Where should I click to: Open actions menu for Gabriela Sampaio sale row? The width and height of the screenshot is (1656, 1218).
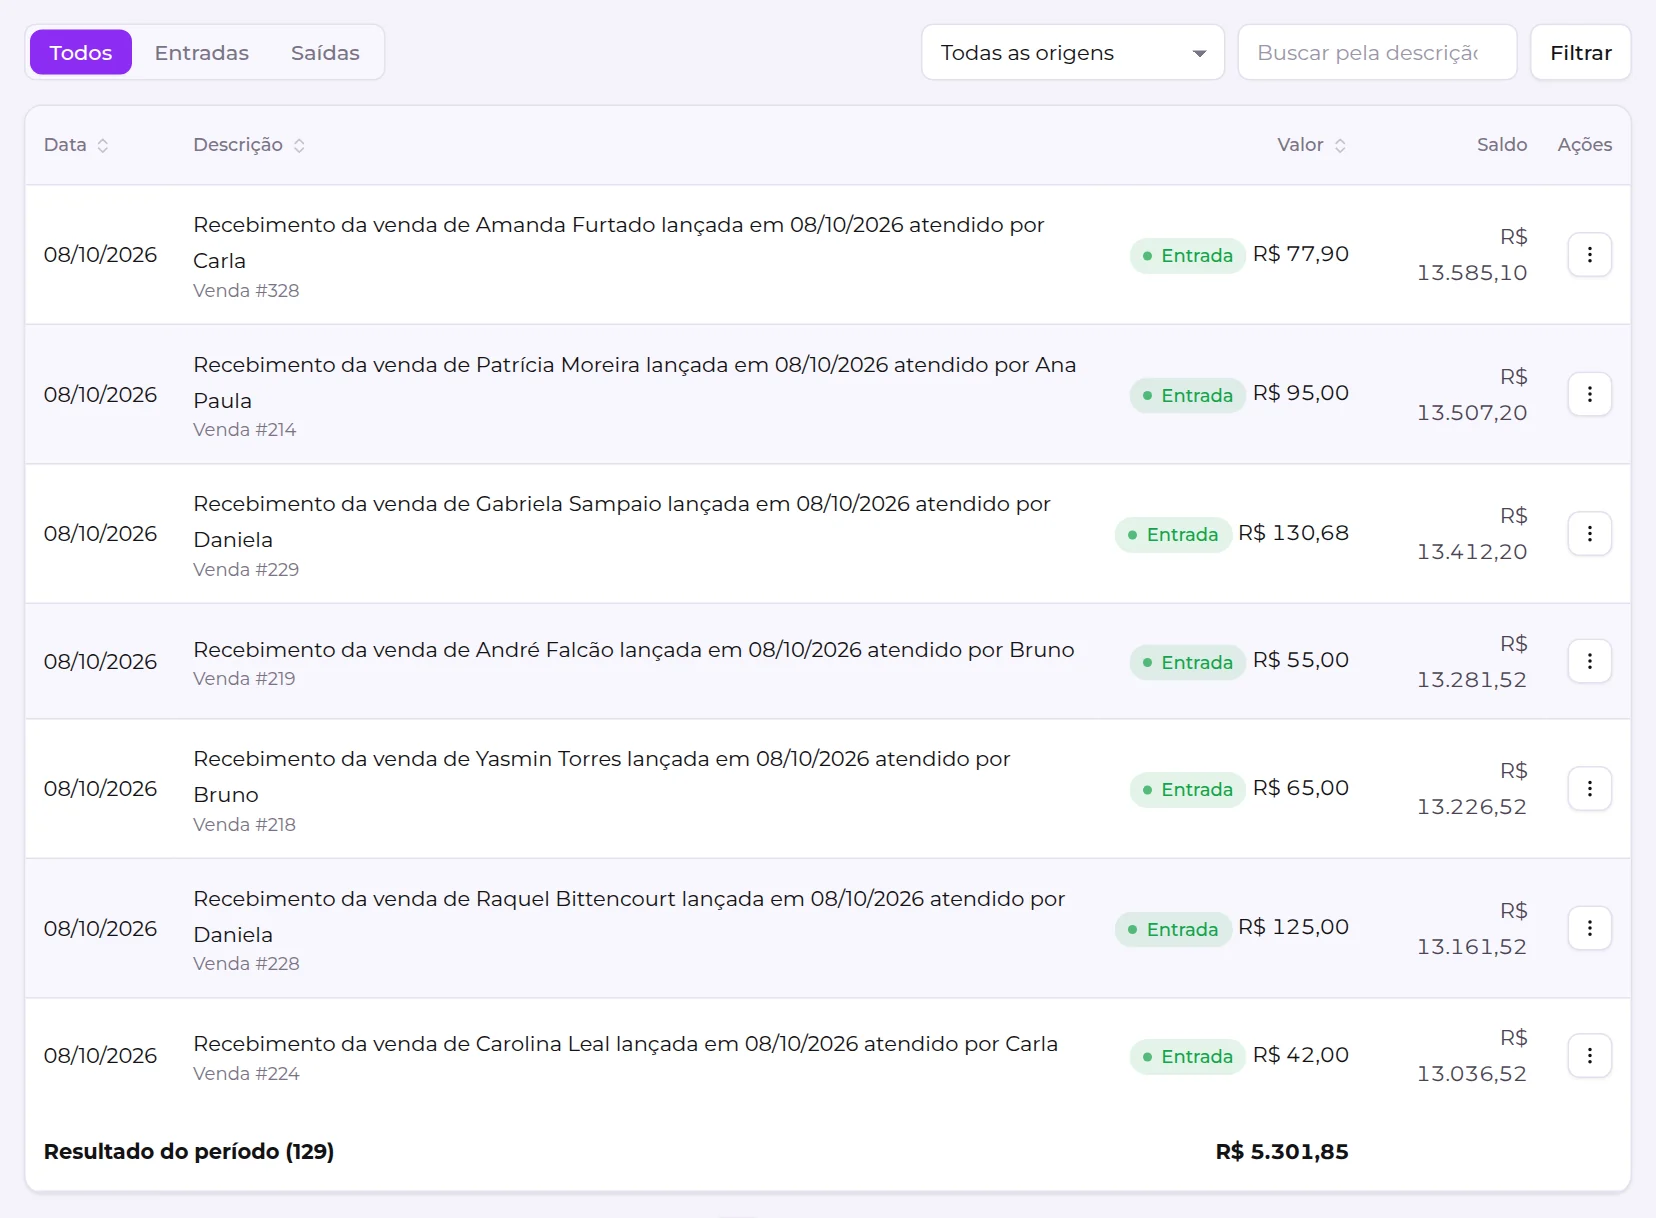pos(1589,534)
